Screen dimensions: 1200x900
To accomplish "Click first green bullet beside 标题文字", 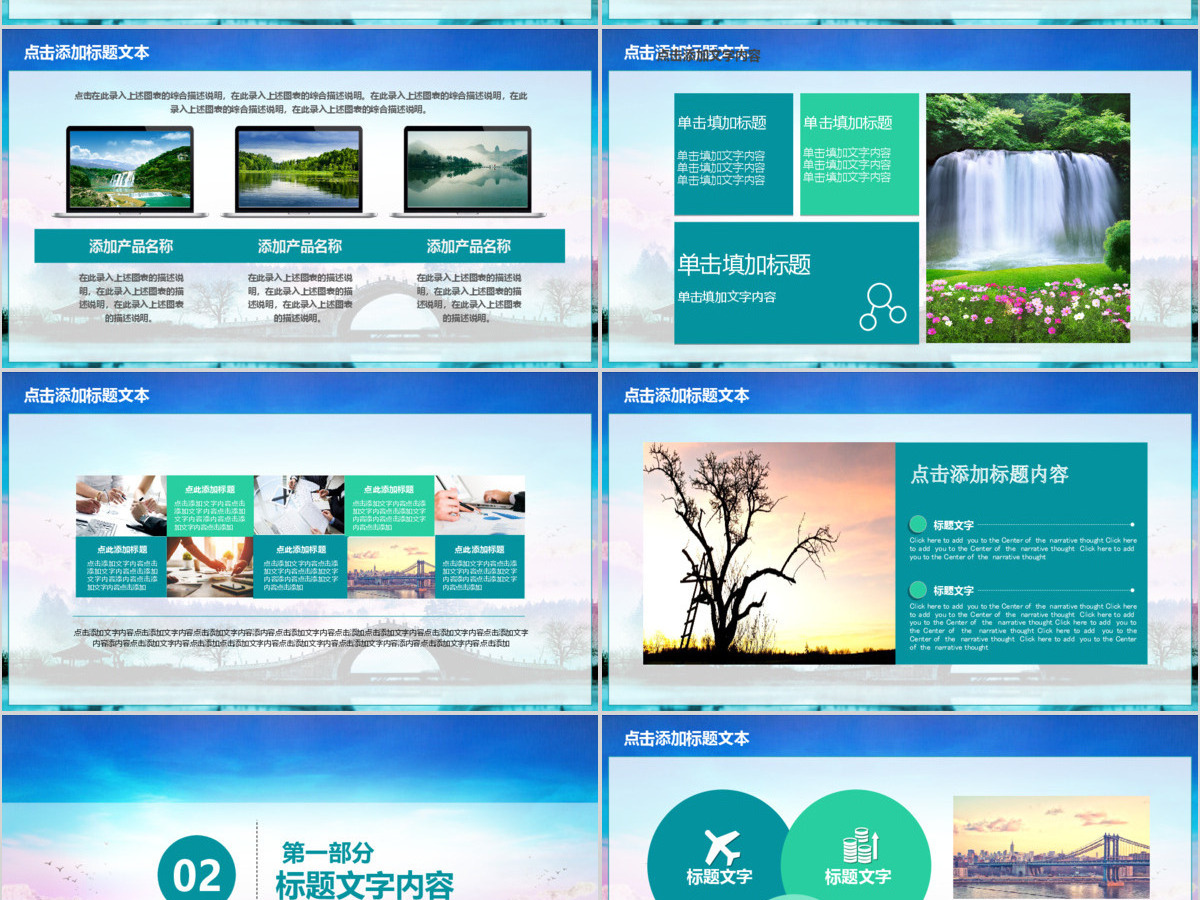I will (x=917, y=524).
